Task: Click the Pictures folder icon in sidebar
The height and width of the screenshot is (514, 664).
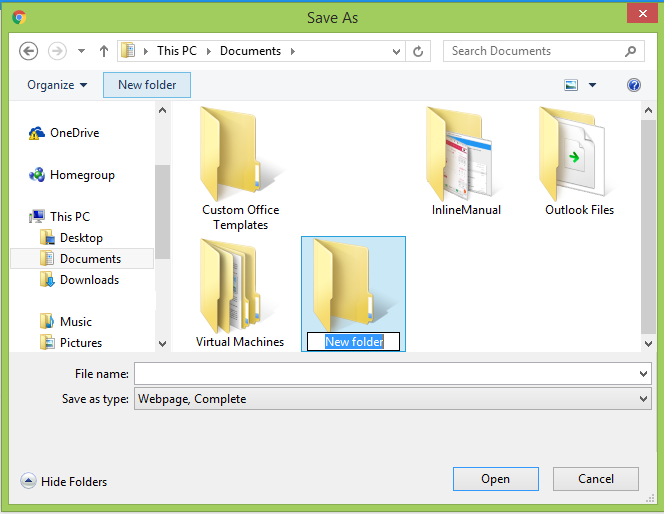Action: (47, 342)
